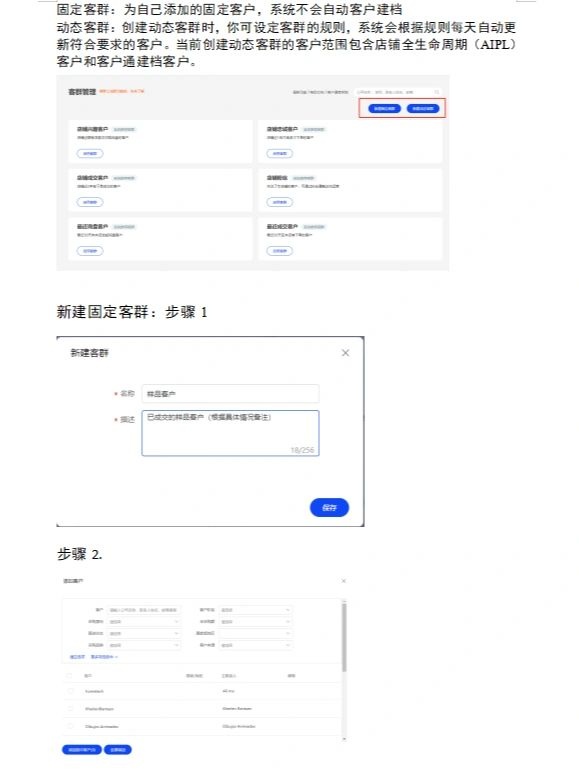Click scrollbar down arrow in step 2 dialog
Image resolution: width=579 pixels, height=772 pixels.
(x=344, y=739)
